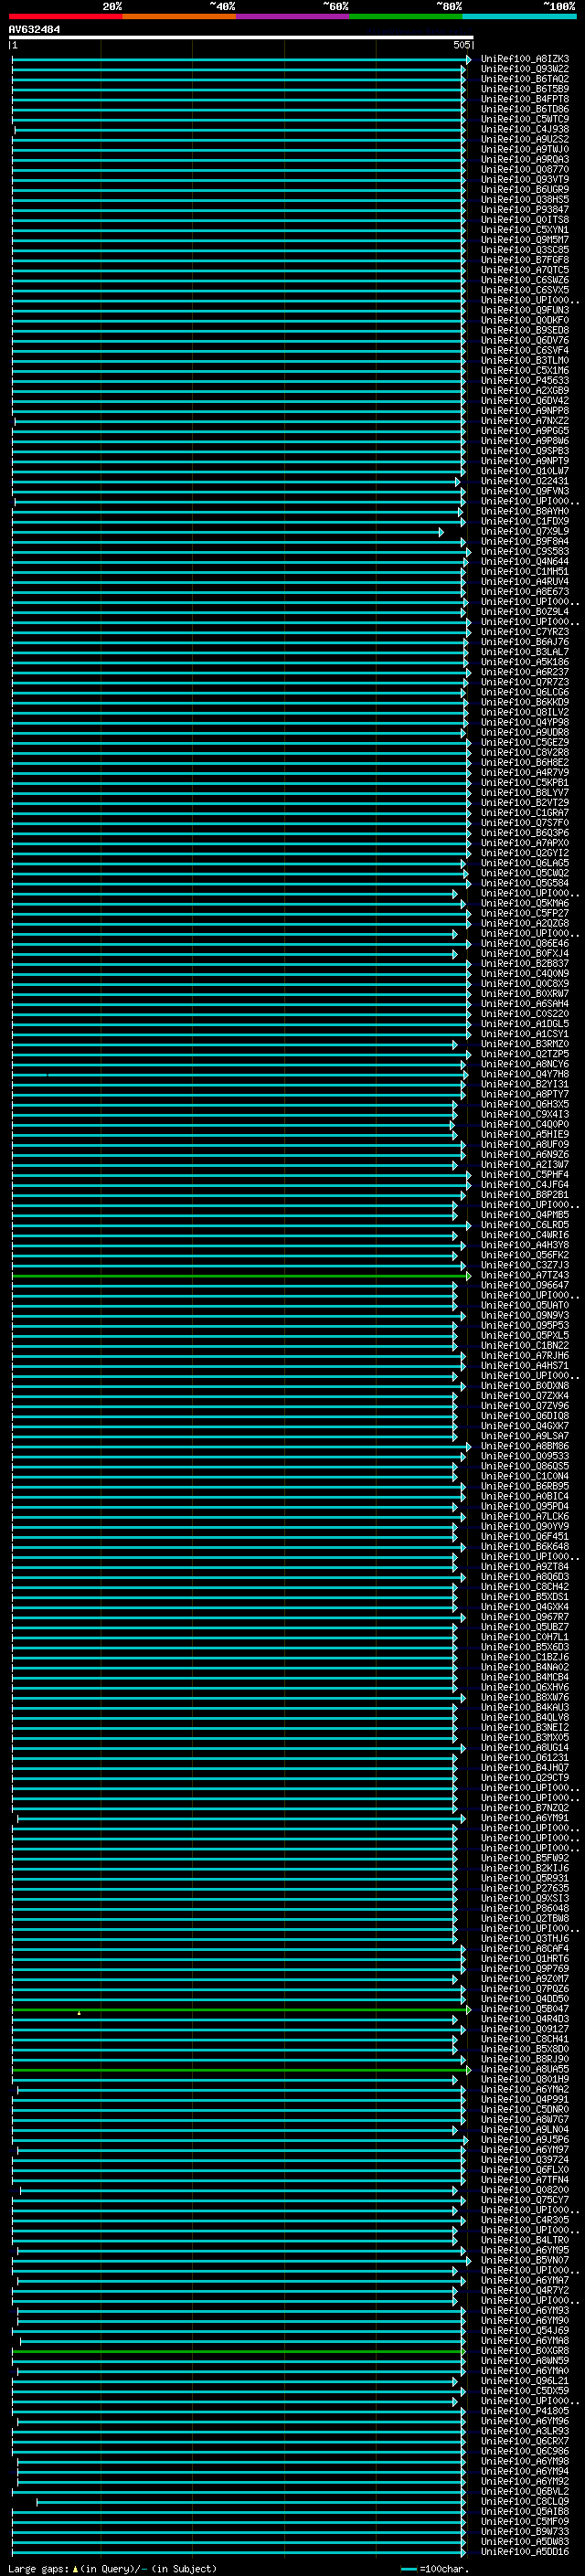Select label UniRef100_O22431

pos(525,481)
